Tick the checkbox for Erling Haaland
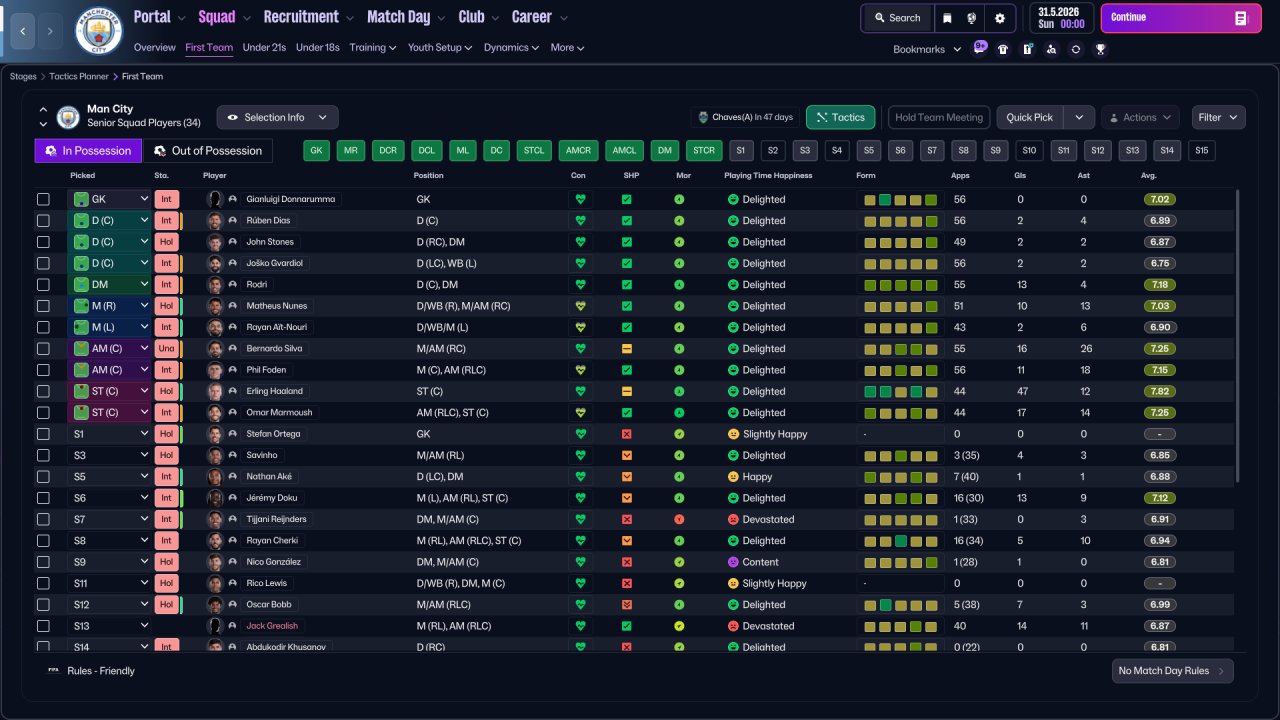The image size is (1280, 720). point(43,391)
